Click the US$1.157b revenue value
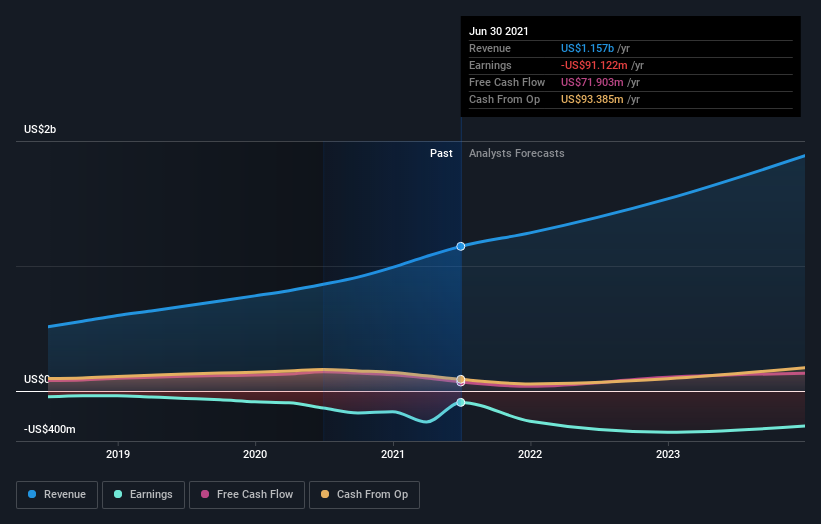This screenshot has width=821, height=524. point(587,48)
